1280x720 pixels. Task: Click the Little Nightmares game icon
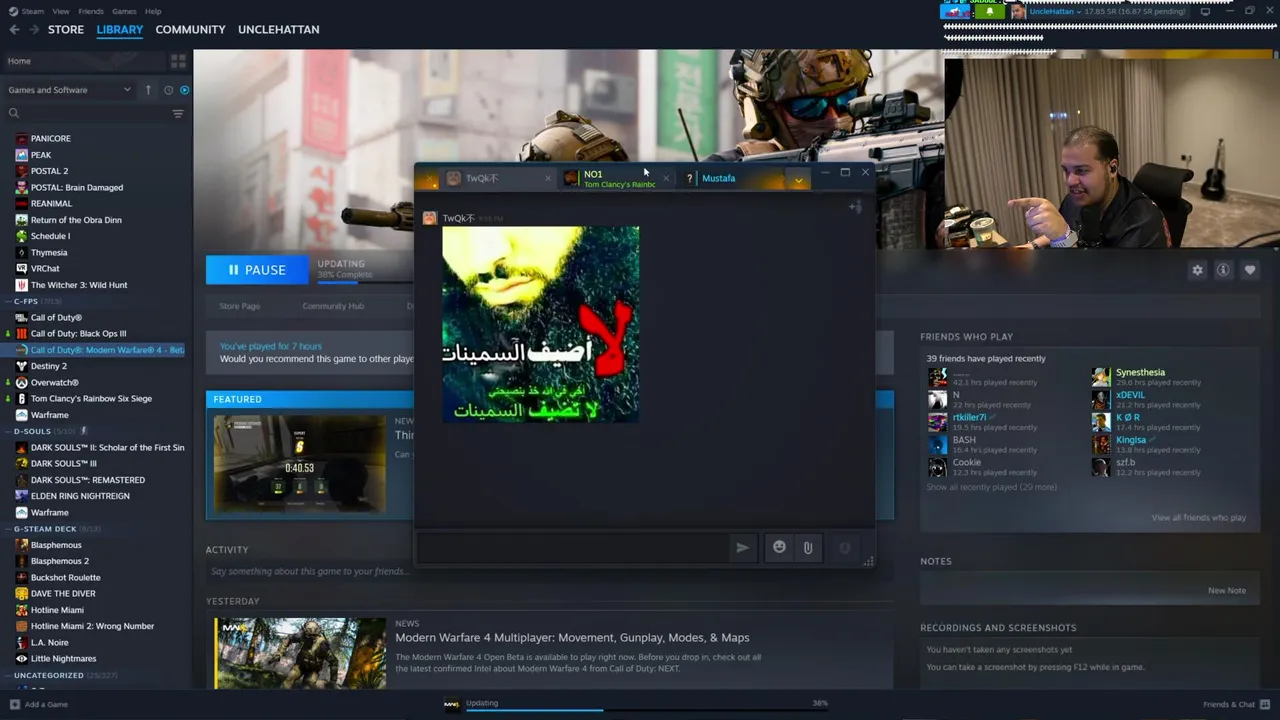coord(22,659)
